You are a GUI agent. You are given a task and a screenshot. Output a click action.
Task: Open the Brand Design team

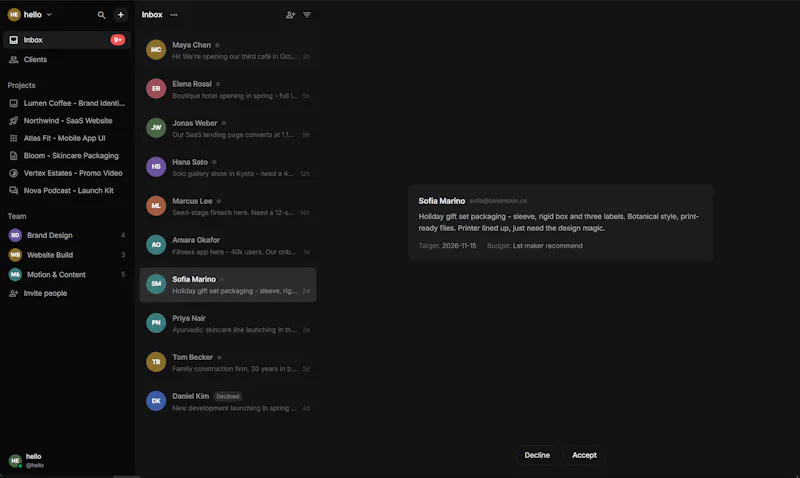click(x=67, y=235)
